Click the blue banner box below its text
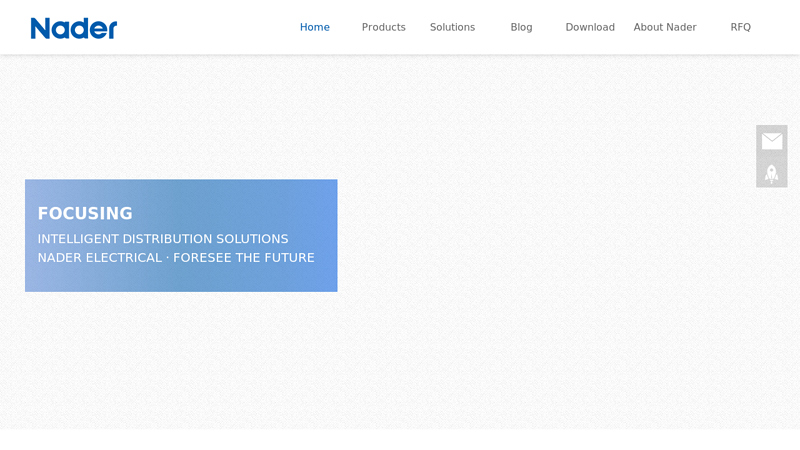This screenshot has height=450, width=800. click(x=180, y=279)
